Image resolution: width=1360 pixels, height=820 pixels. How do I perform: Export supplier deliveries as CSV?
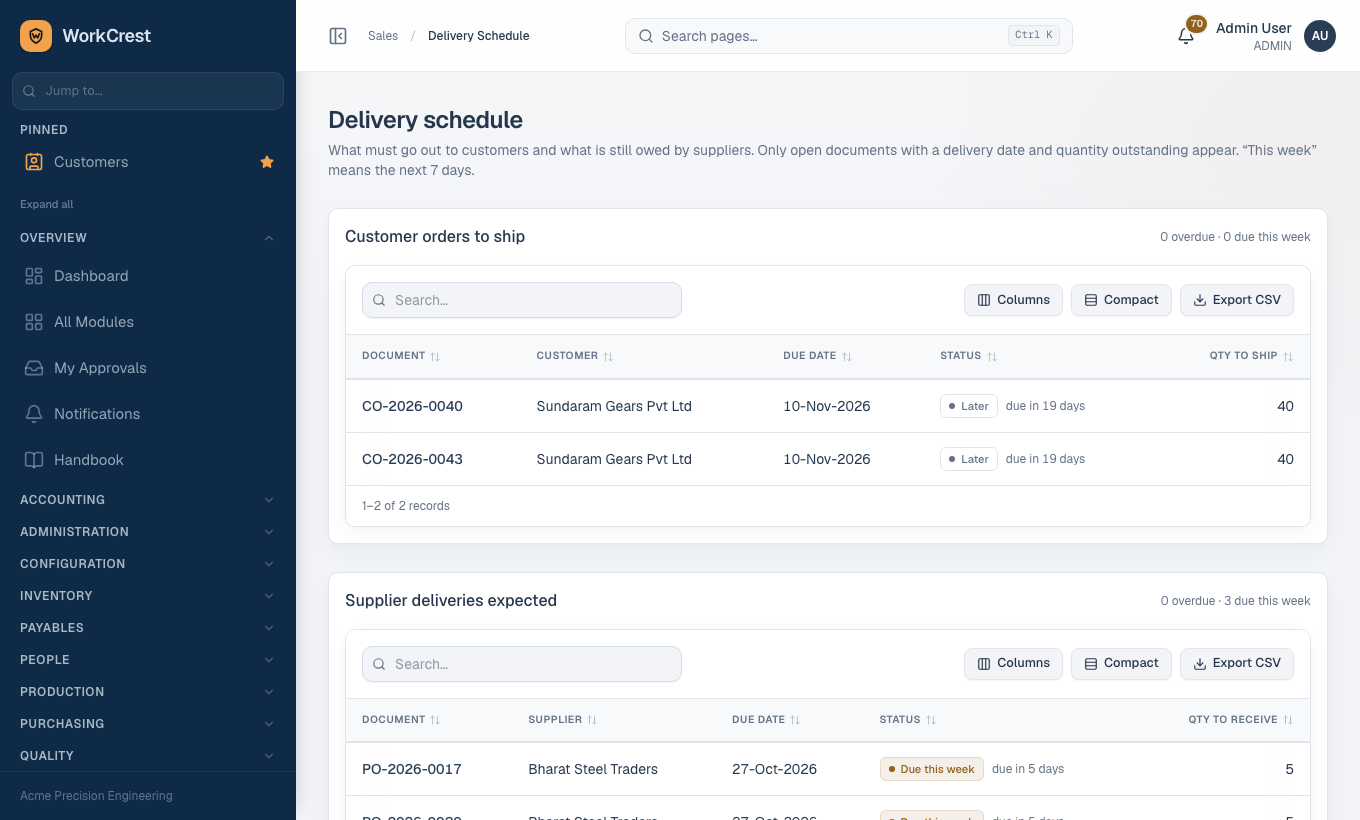(1237, 664)
